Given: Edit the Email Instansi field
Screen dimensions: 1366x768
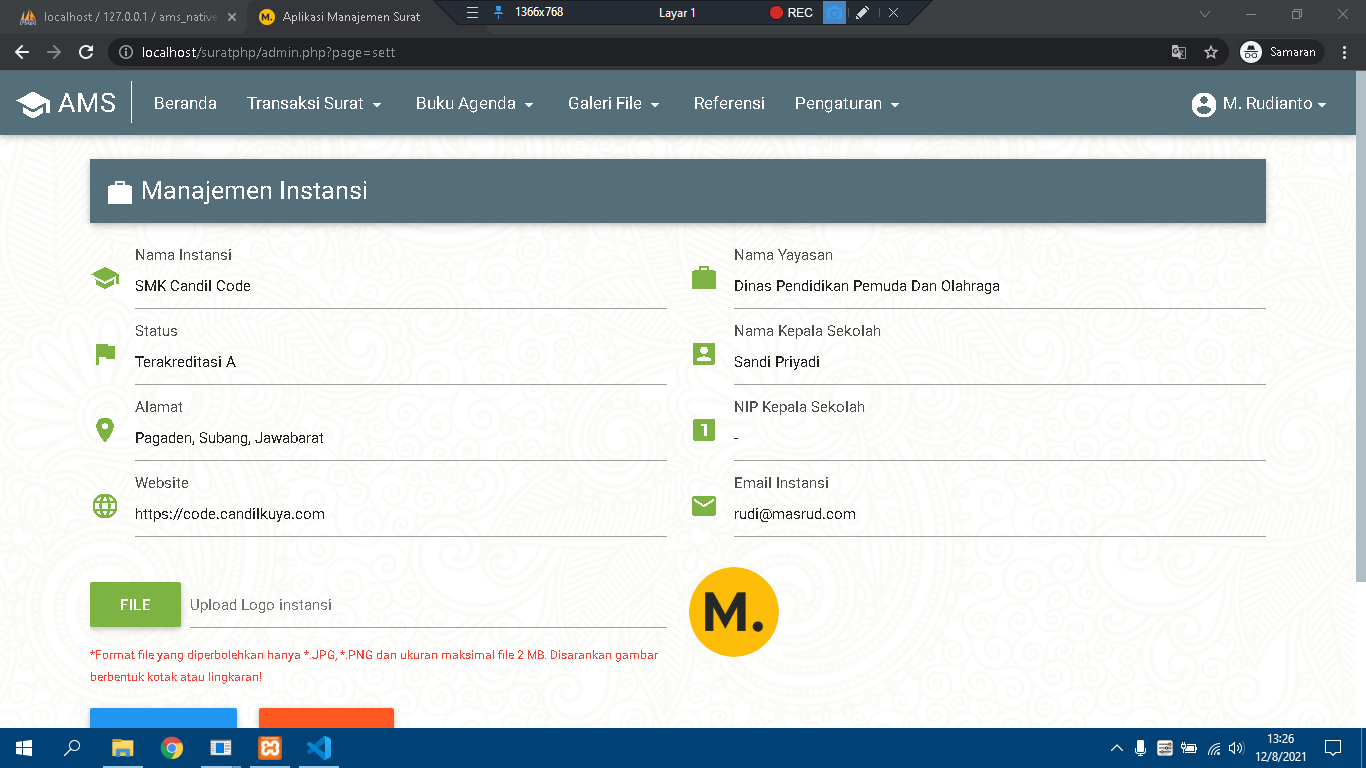Looking at the screenshot, I should 1000,514.
